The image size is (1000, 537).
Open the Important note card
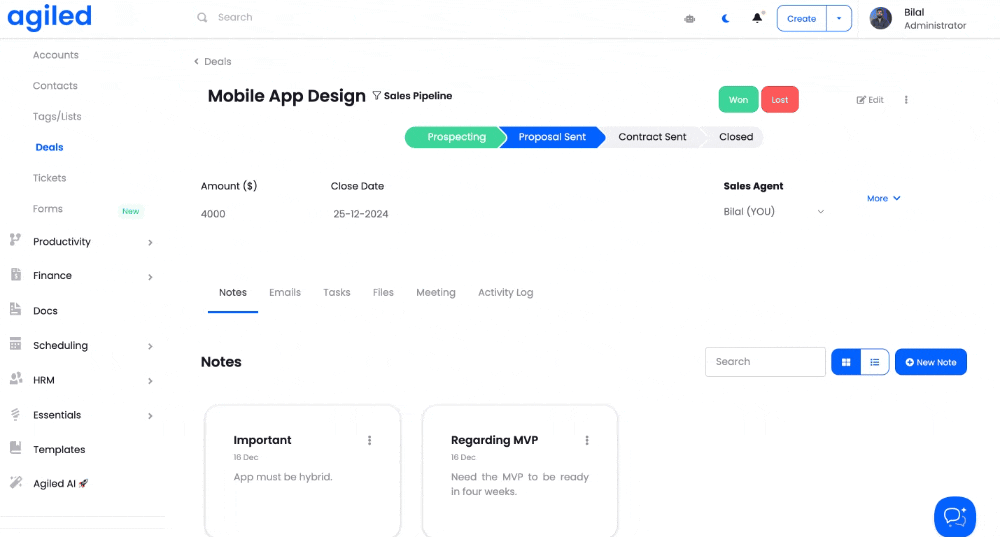click(303, 471)
